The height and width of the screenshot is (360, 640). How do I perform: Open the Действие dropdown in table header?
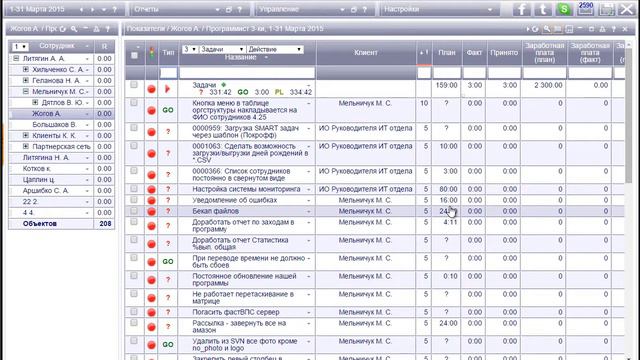(275, 49)
